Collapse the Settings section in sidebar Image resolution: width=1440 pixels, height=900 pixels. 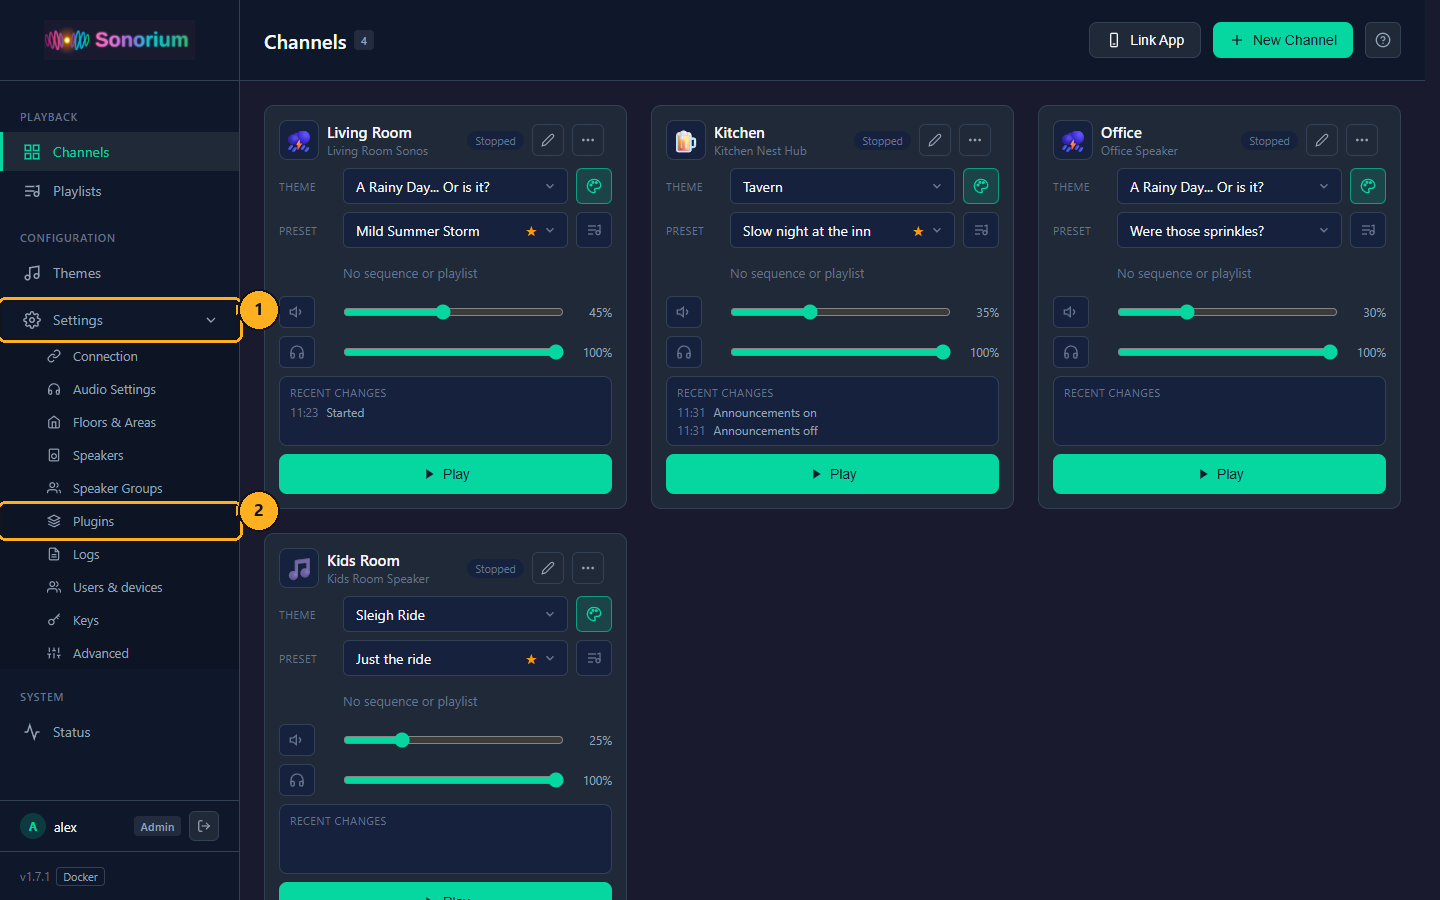coord(120,320)
